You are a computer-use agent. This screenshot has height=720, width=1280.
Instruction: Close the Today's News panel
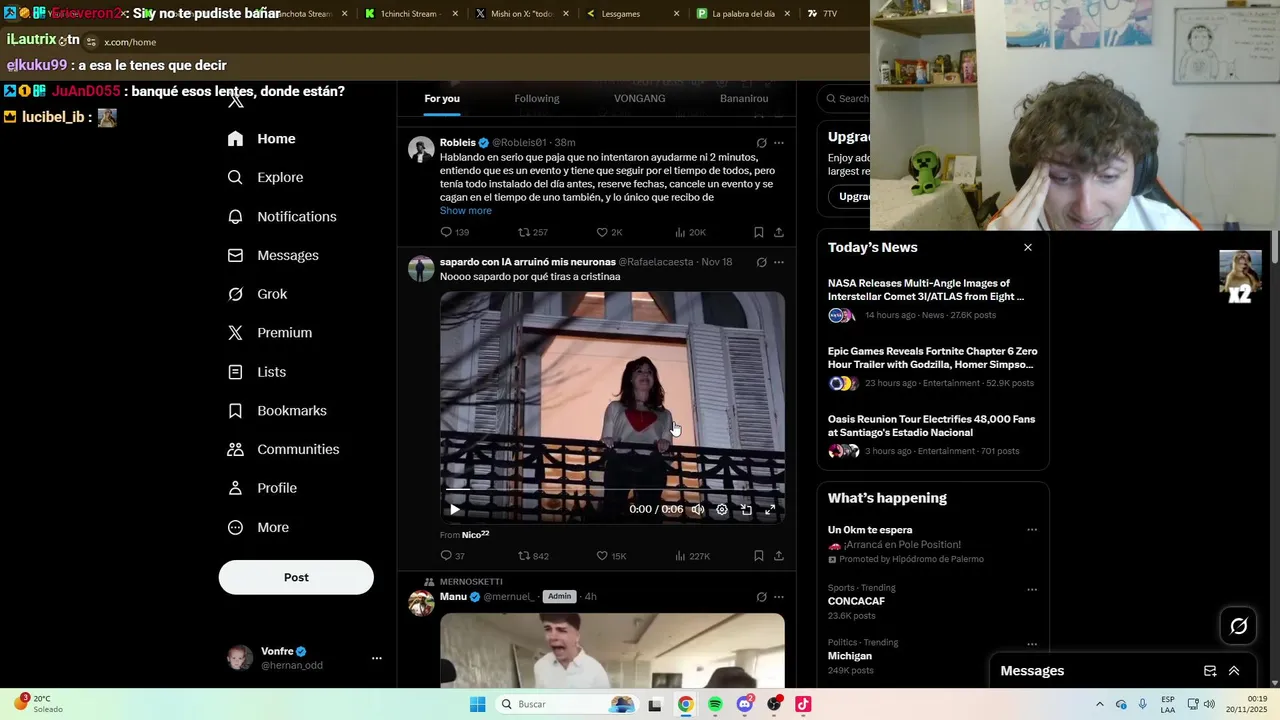1028,247
